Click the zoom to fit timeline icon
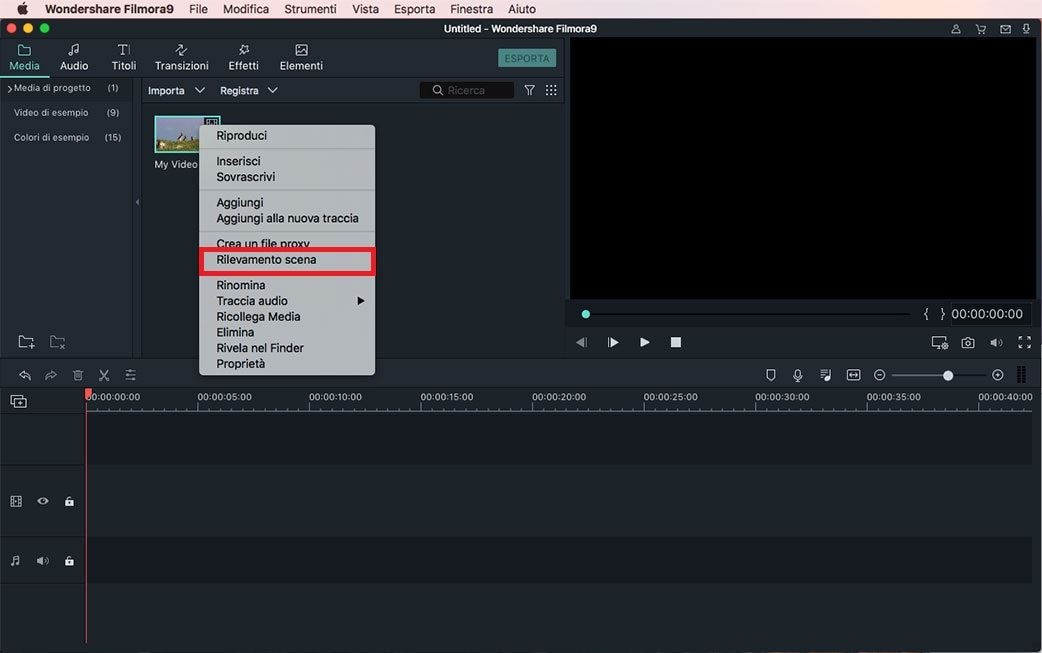The image size is (1042, 653). pyautogui.click(x=853, y=375)
